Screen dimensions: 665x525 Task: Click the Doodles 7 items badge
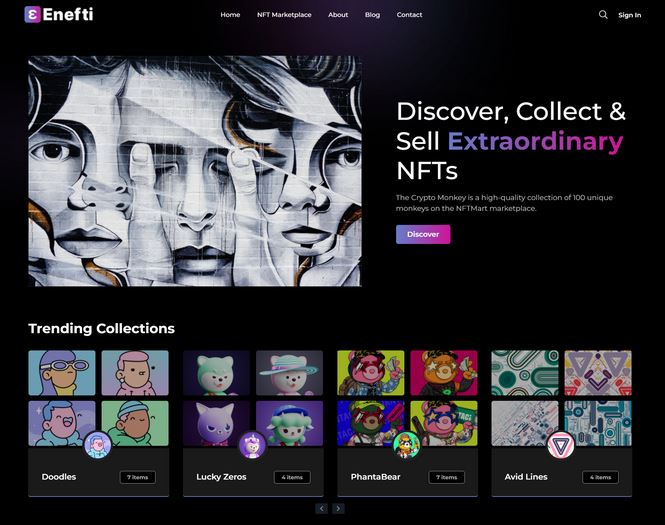(x=138, y=477)
